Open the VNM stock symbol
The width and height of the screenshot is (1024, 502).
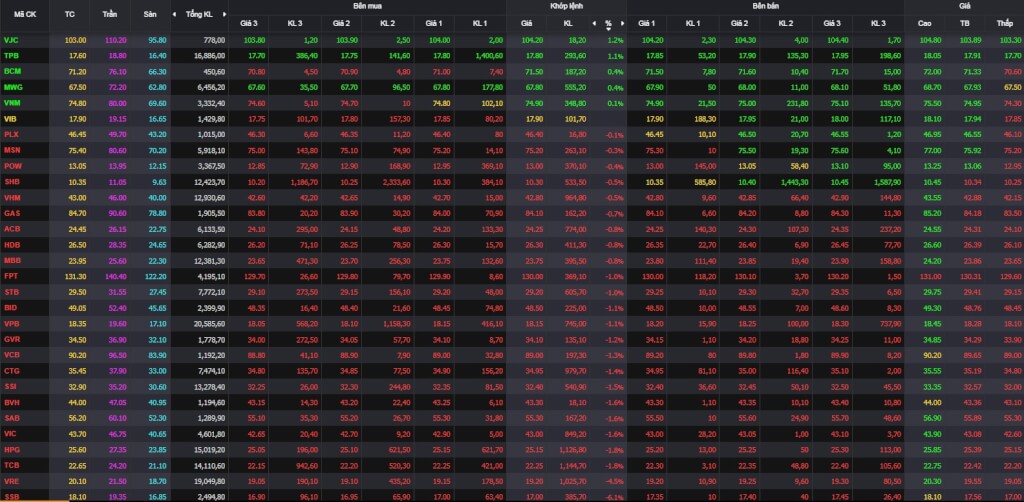coord(12,102)
